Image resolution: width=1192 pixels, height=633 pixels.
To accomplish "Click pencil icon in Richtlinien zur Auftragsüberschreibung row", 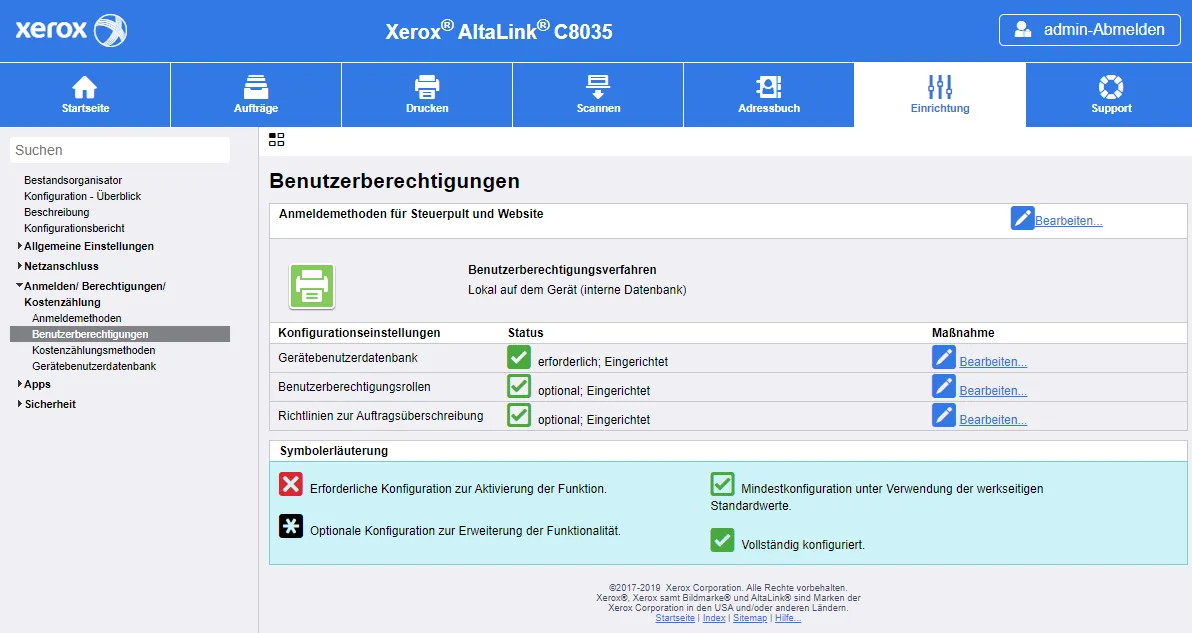I will pos(944,416).
